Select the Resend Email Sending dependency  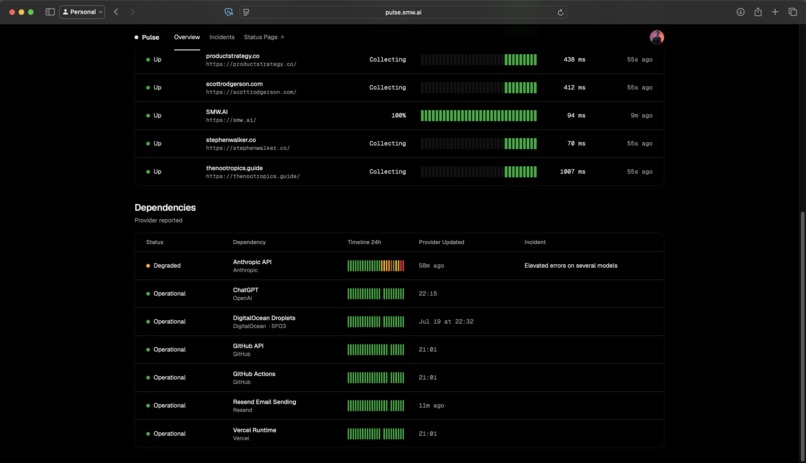(399, 405)
